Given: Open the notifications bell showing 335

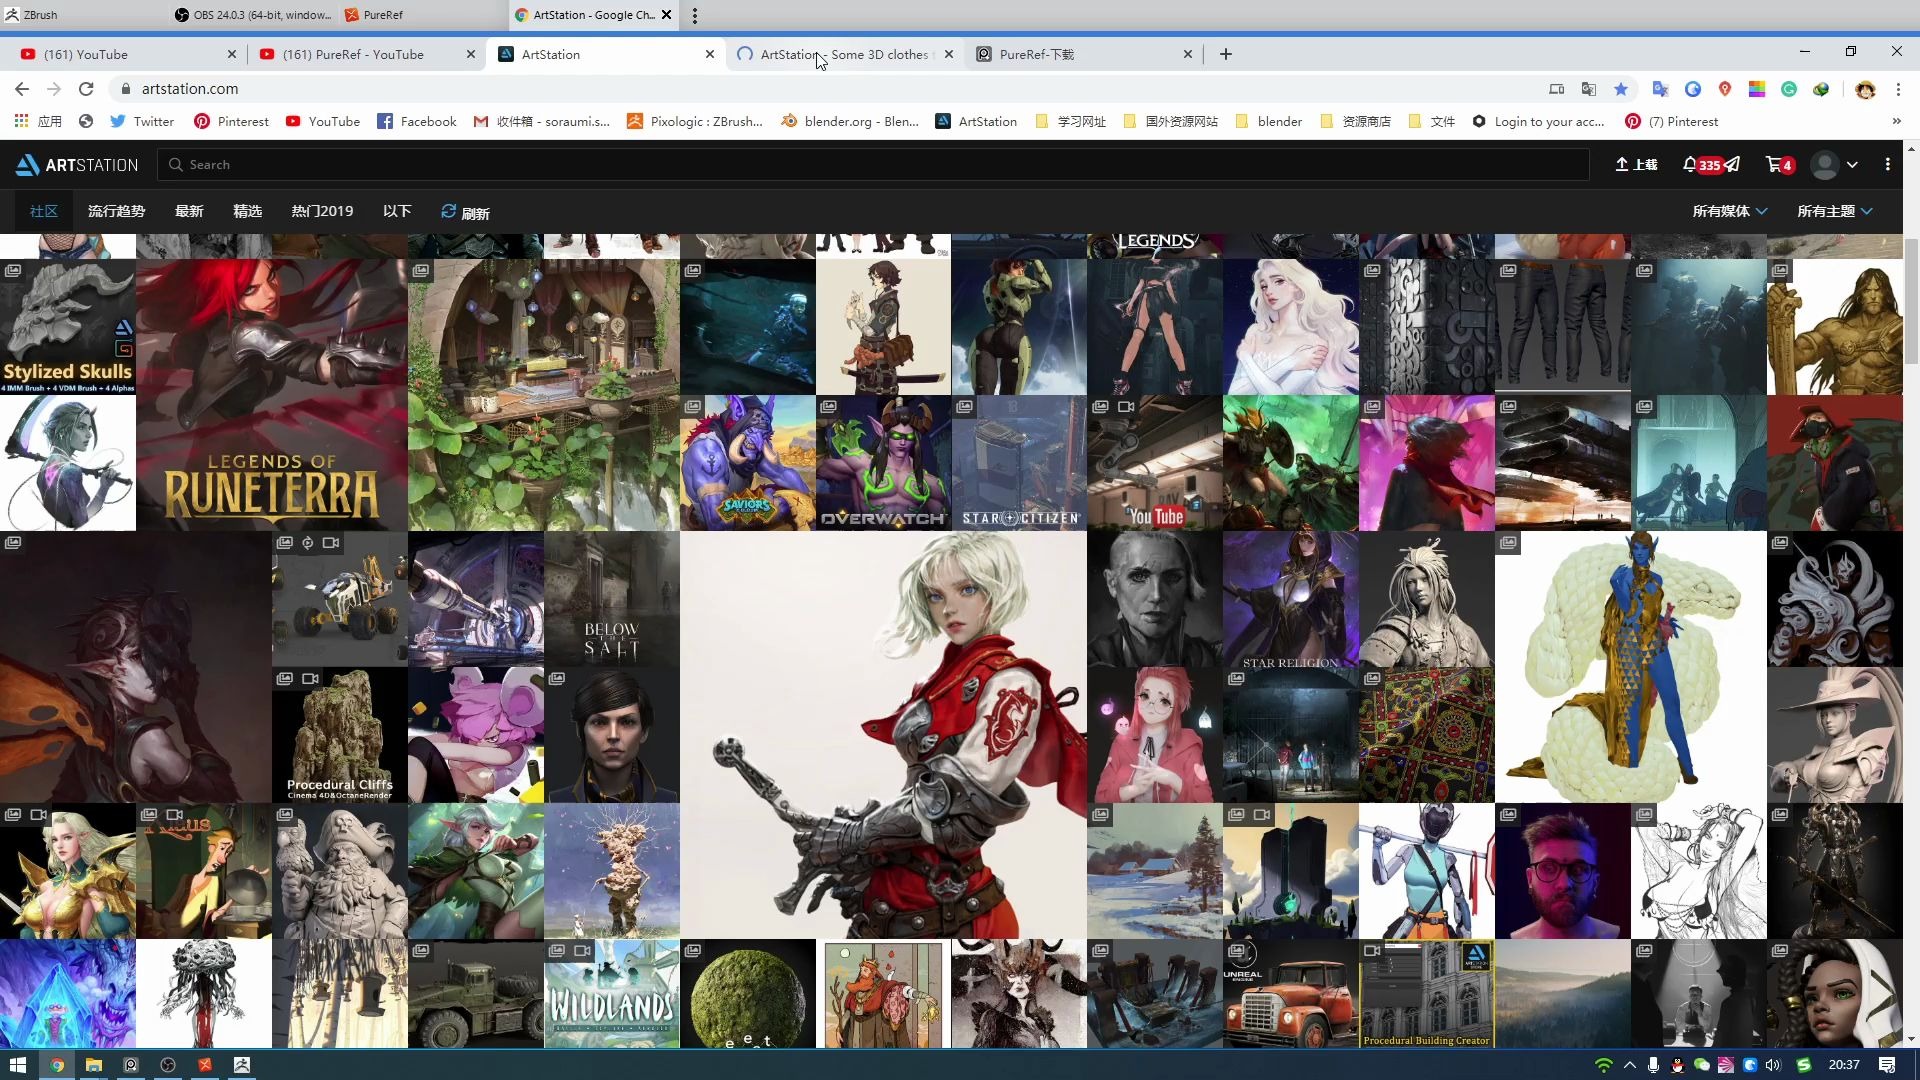Looking at the screenshot, I should coord(1697,164).
